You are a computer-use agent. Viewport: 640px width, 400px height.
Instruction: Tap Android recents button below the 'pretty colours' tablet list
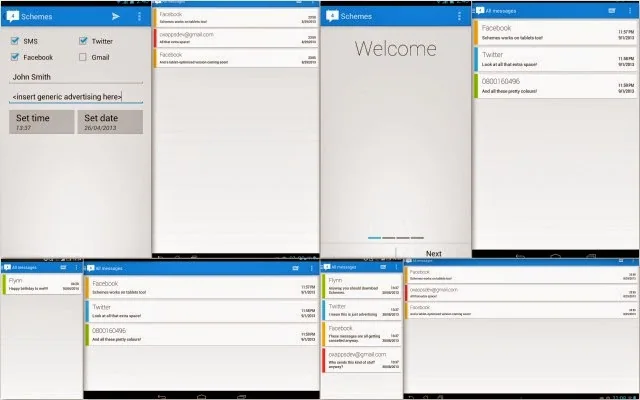tap(241, 396)
